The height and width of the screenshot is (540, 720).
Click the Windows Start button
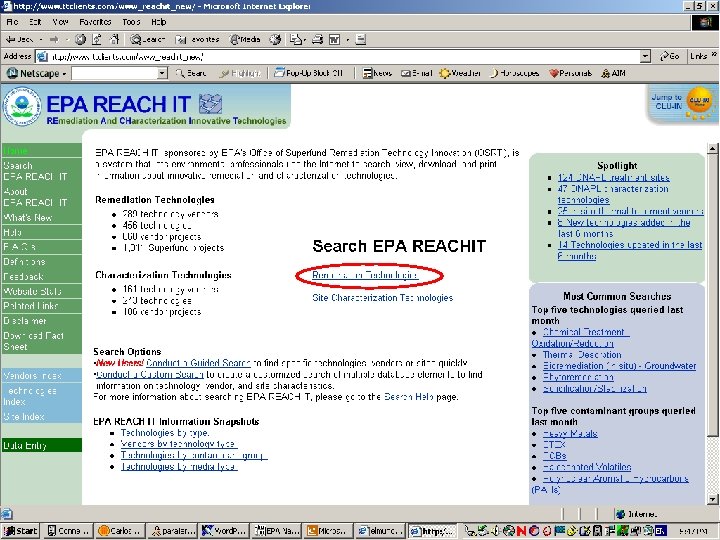coord(20,531)
